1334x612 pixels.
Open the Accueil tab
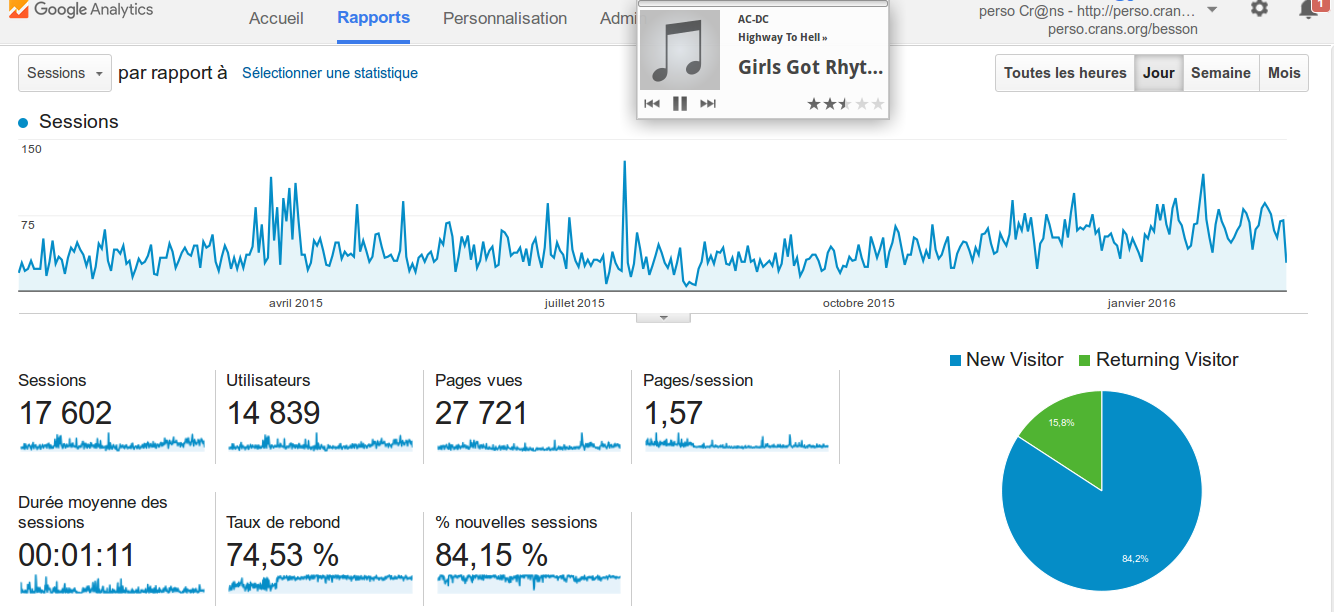[276, 18]
